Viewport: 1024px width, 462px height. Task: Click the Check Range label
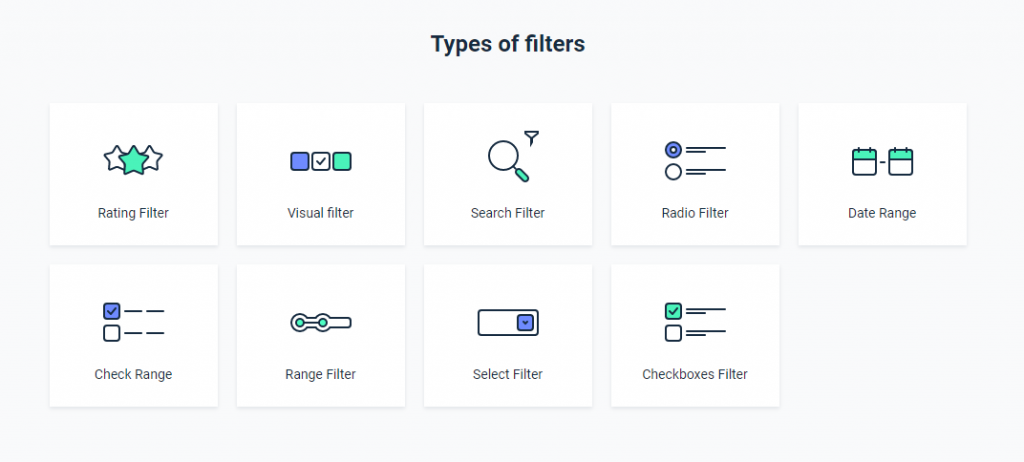pos(133,374)
